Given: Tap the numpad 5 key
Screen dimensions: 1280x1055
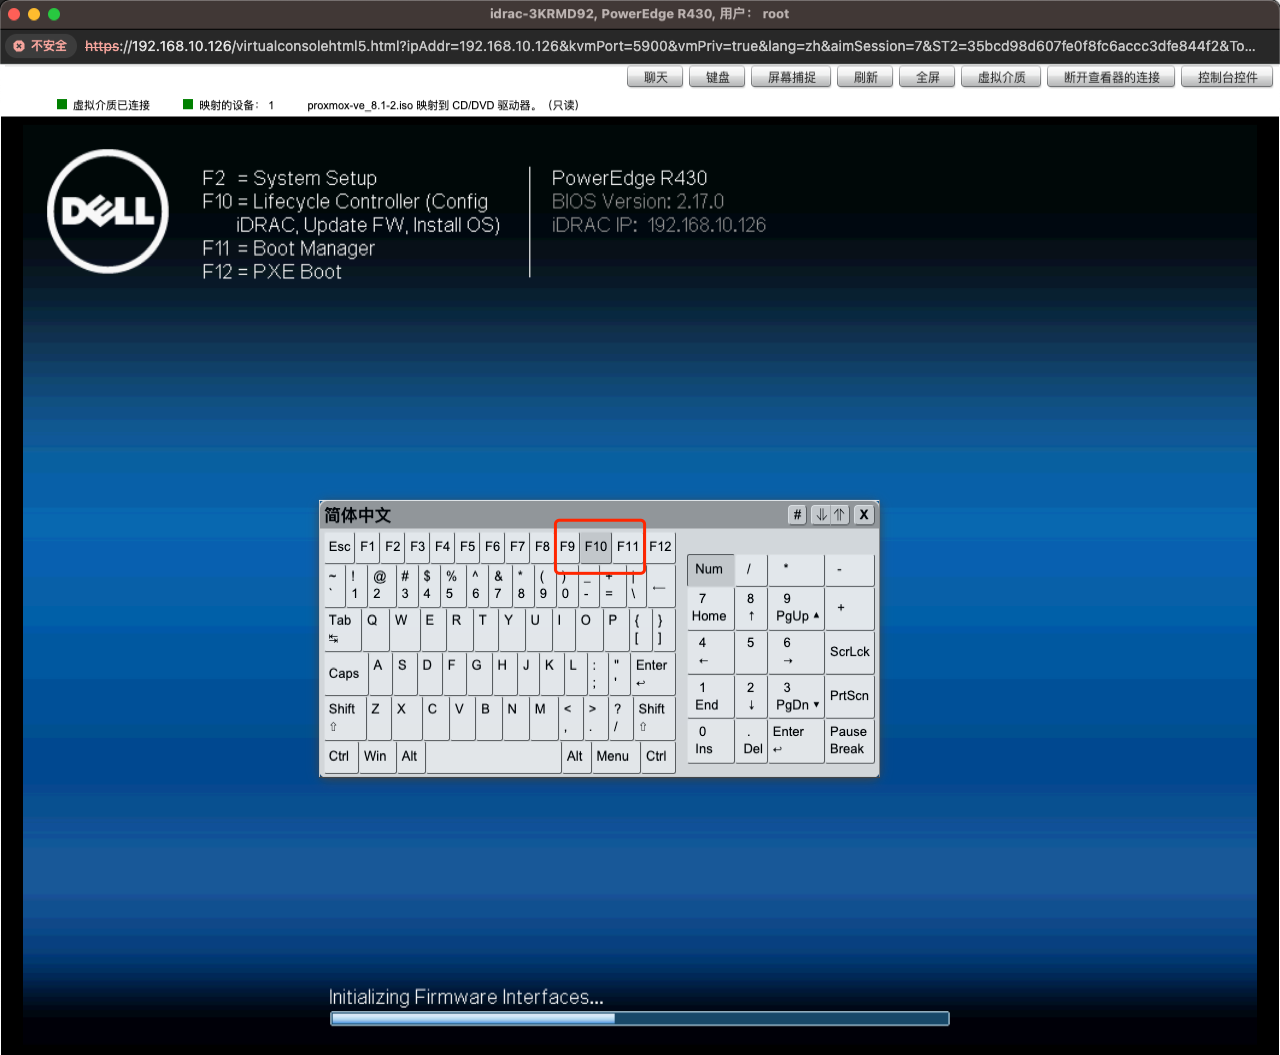Looking at the screenshot, I should point(751,652).
